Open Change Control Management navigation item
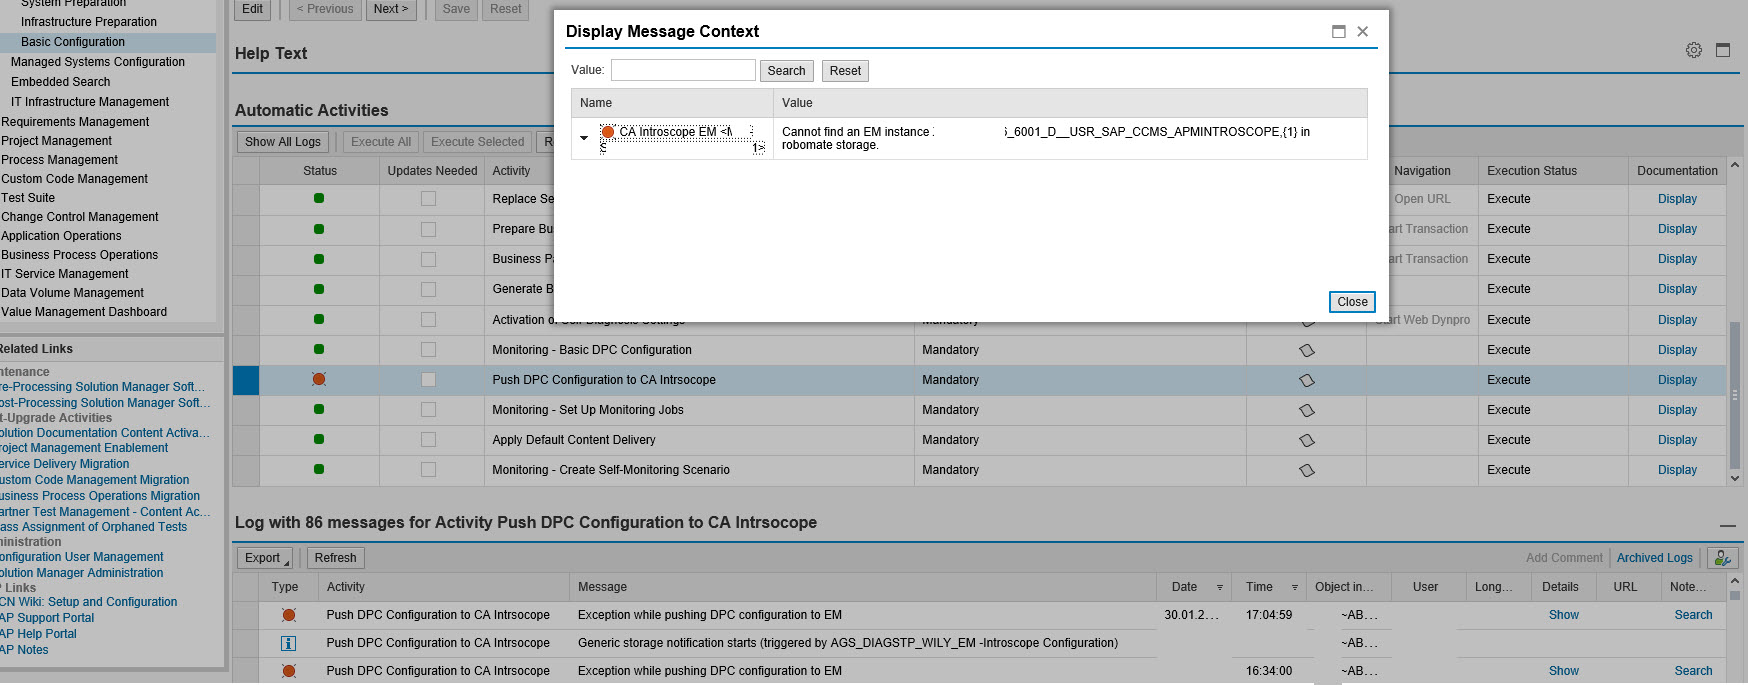 80,217
